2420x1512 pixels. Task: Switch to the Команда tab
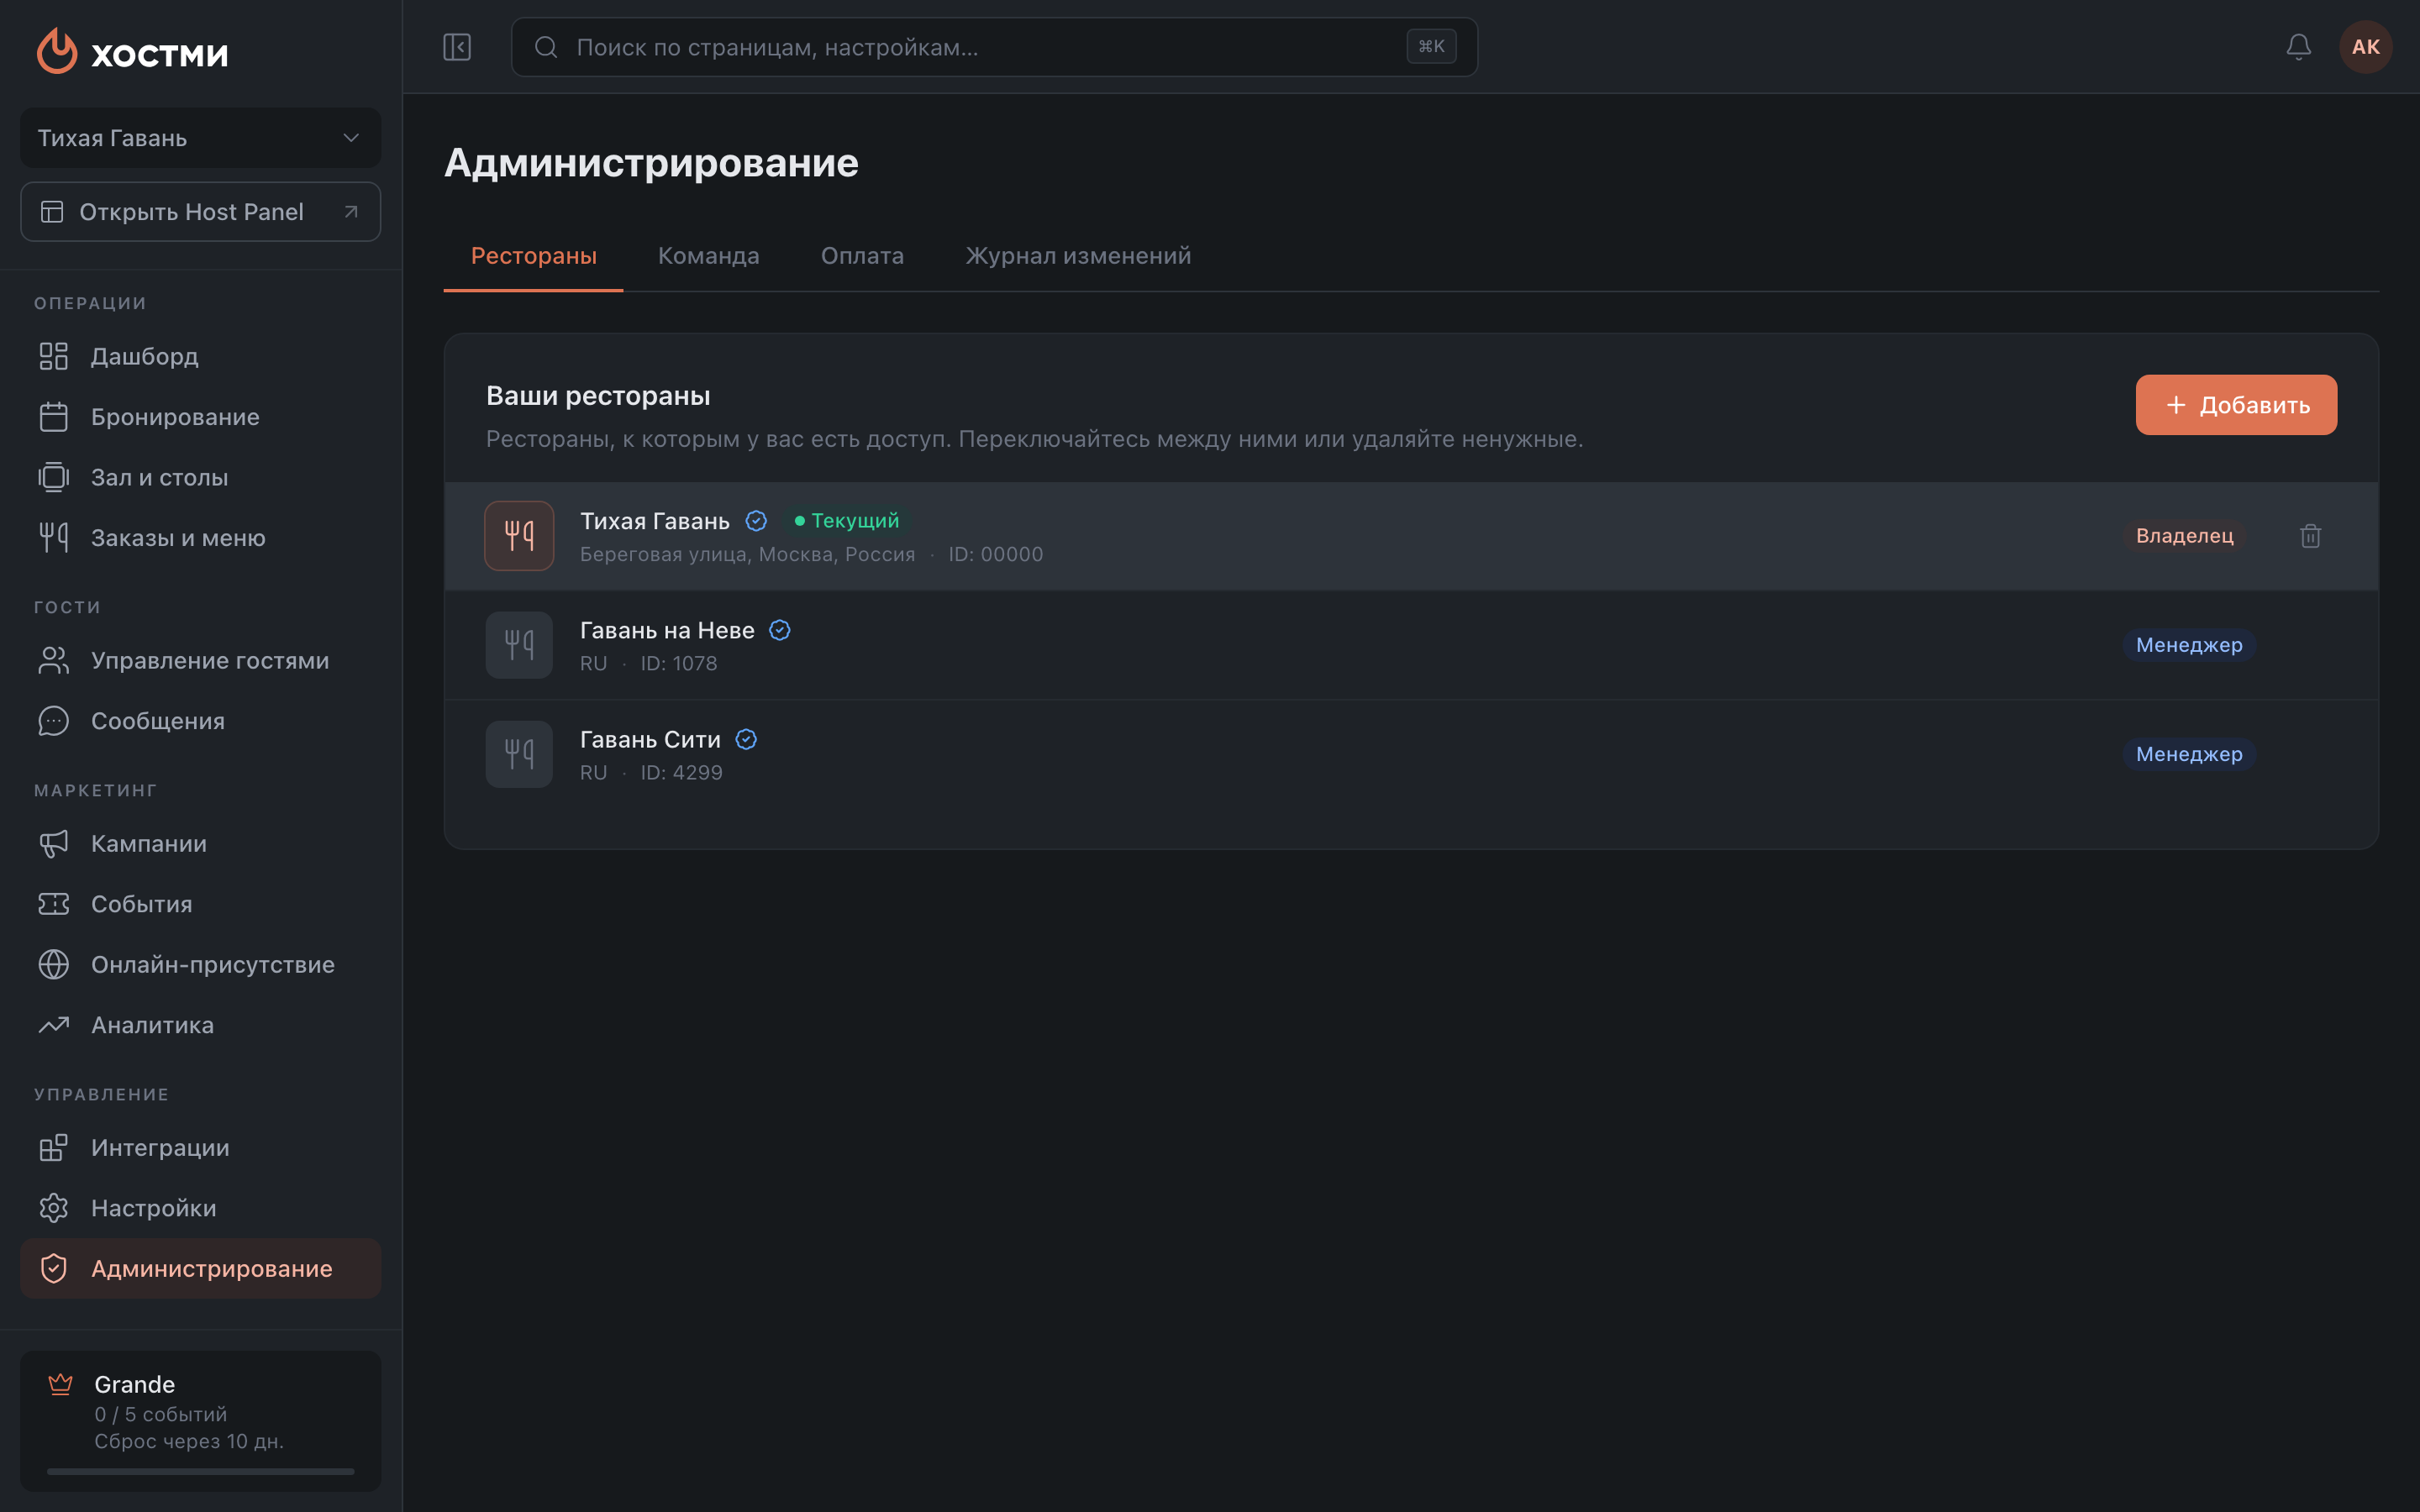coord(708,256)
